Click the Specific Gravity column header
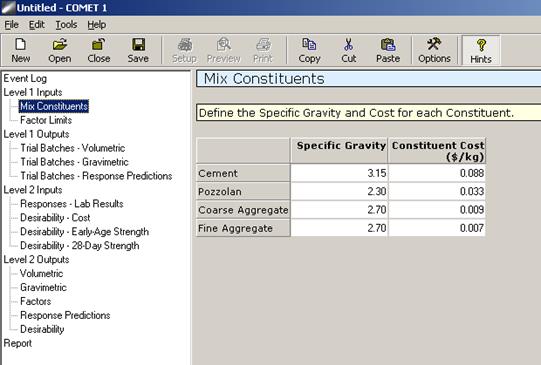The image size is (541, 365). pos(339,150)
